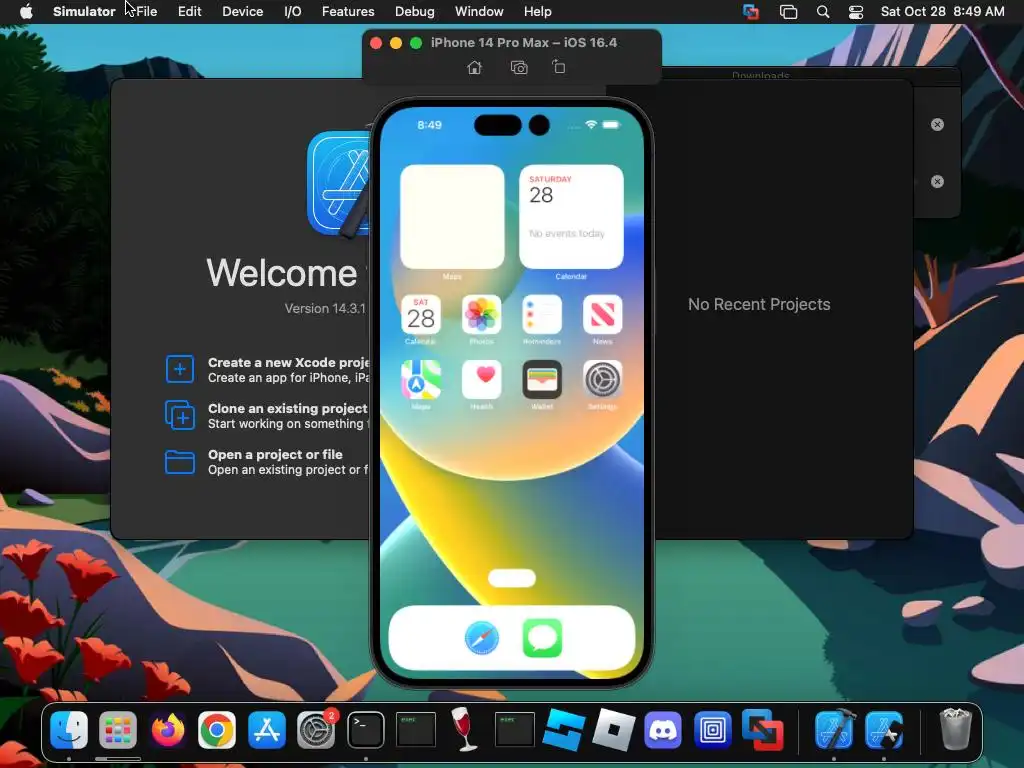Launch Safari from the iPhone dock
The image size is (1024, 768).
pyautogui.click(x=482, y=638)
